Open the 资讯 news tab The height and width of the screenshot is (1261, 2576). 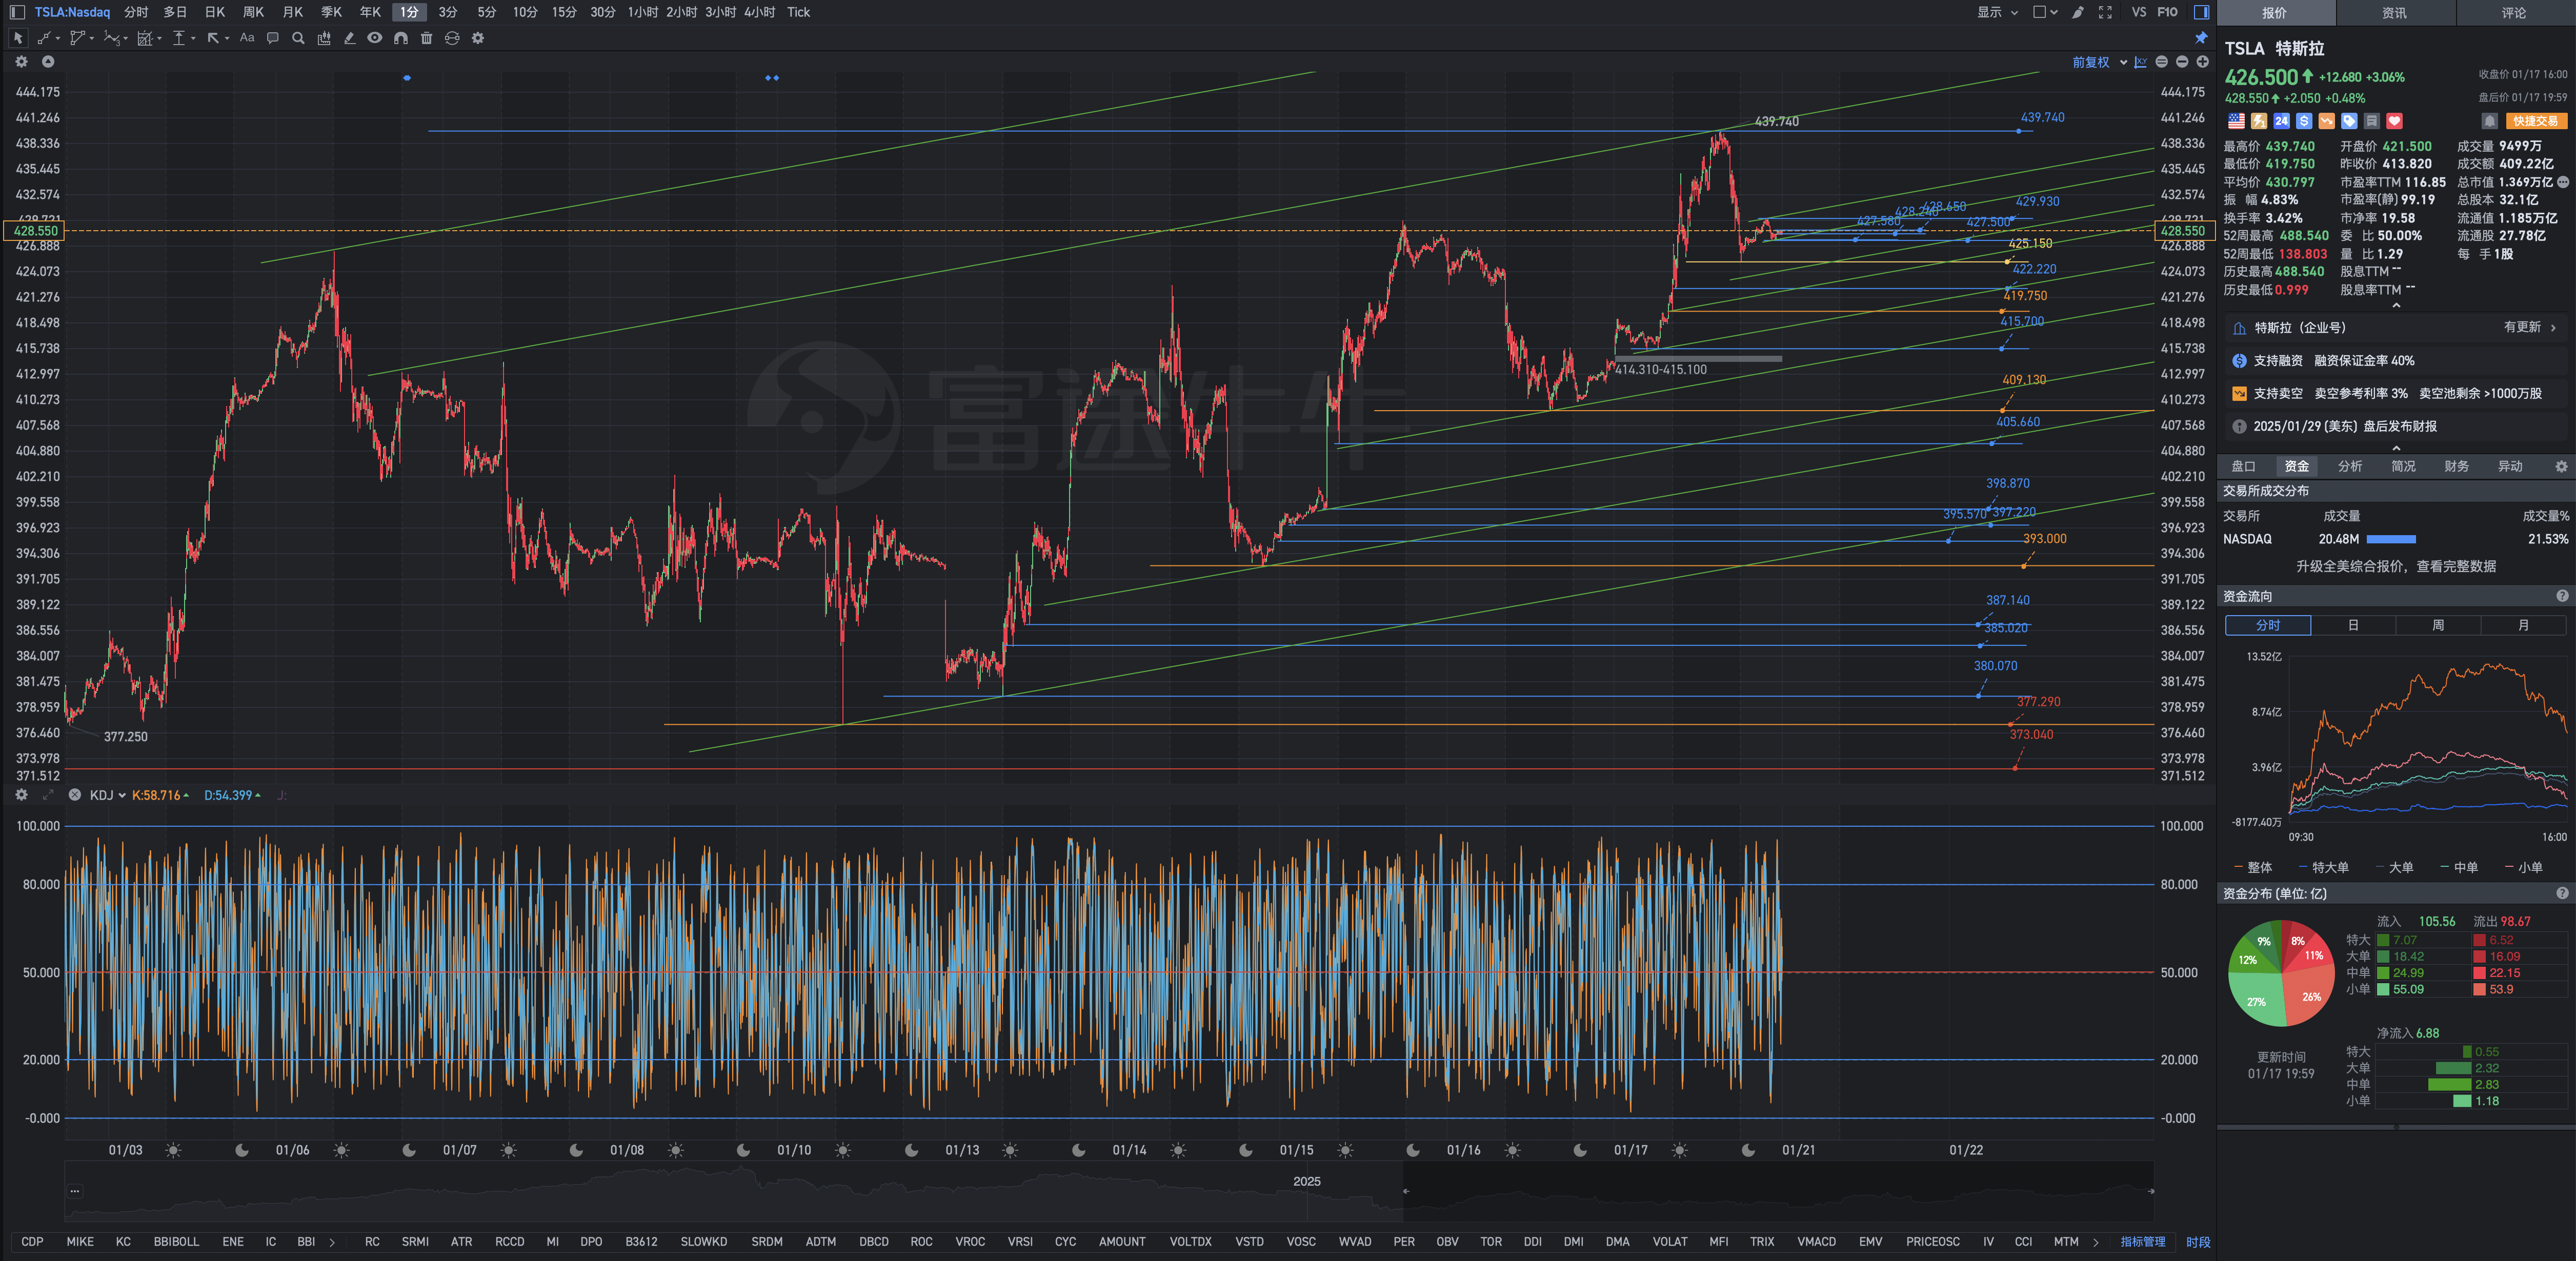click(x=2395, y=13)
